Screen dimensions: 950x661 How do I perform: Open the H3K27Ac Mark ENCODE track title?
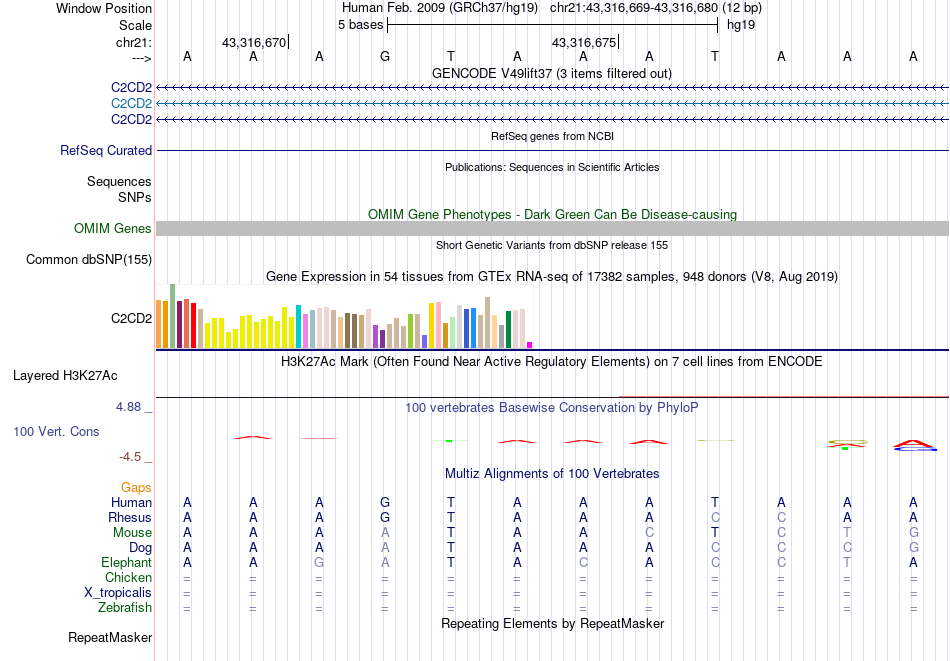[552, 362]
